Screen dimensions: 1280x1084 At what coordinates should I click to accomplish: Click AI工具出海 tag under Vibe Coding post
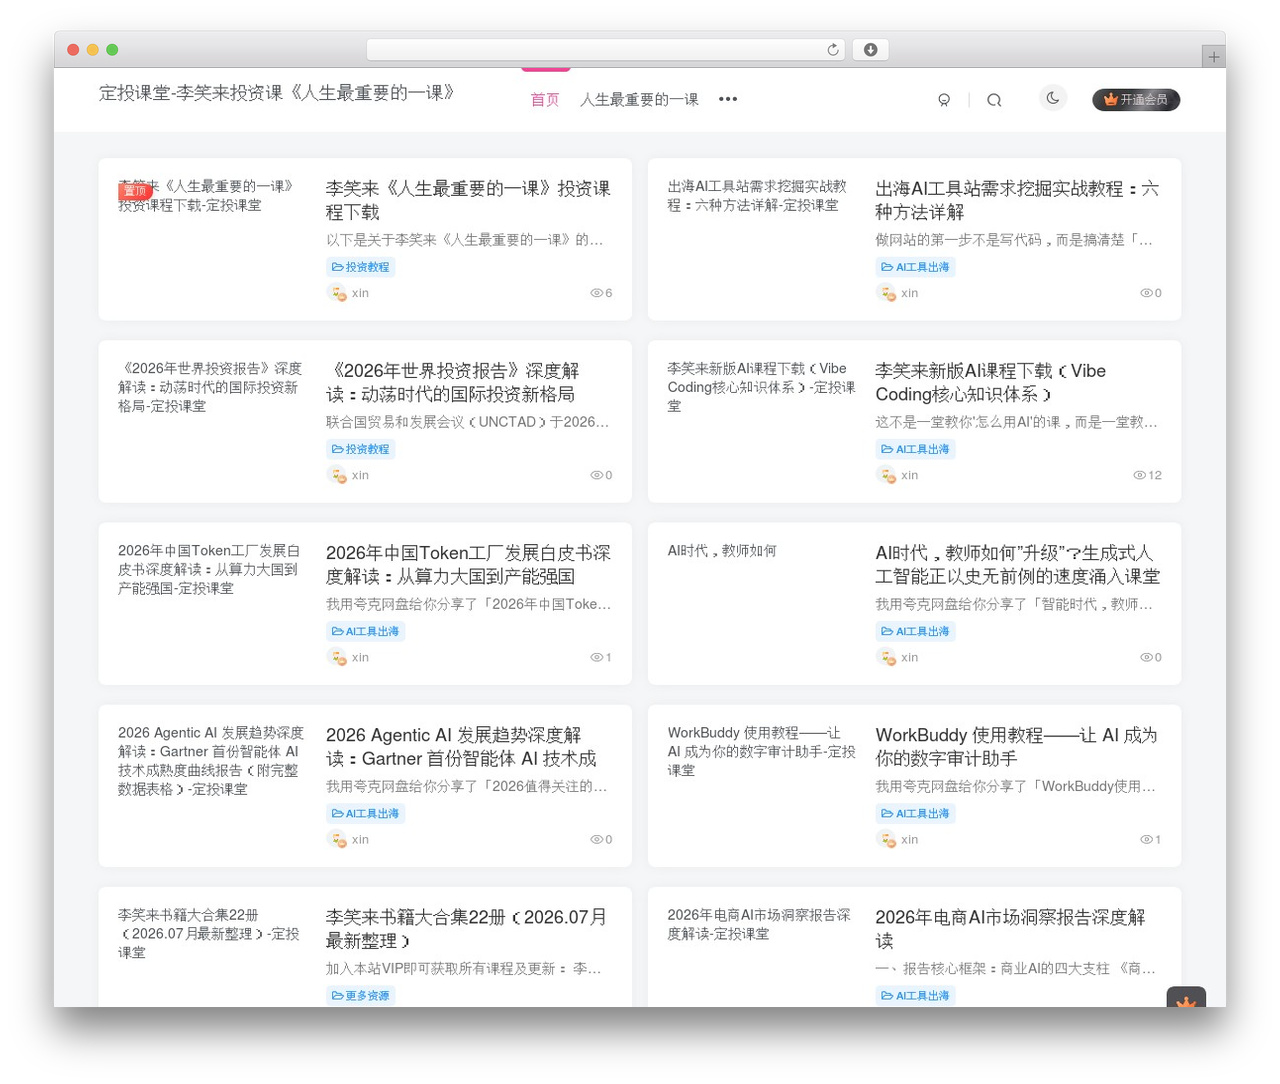tap(915, 449)
